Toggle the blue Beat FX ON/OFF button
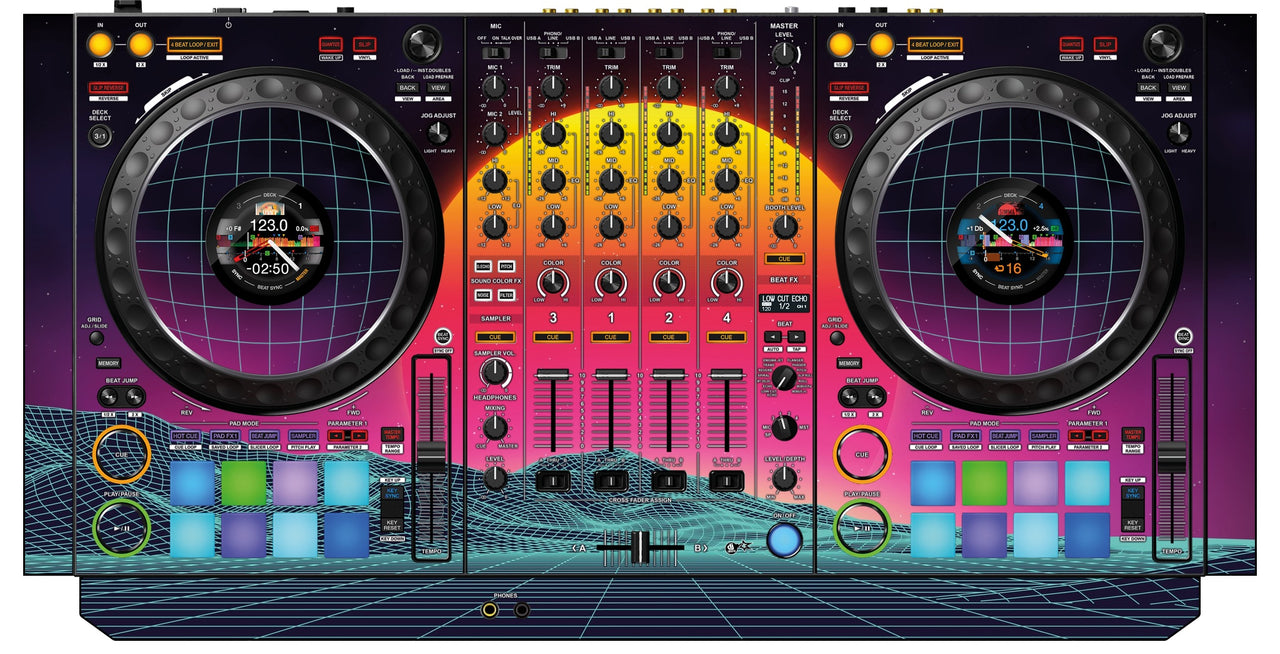Image resolution: width=1280 pixels, height=654 pixels. tap(784, 540)
